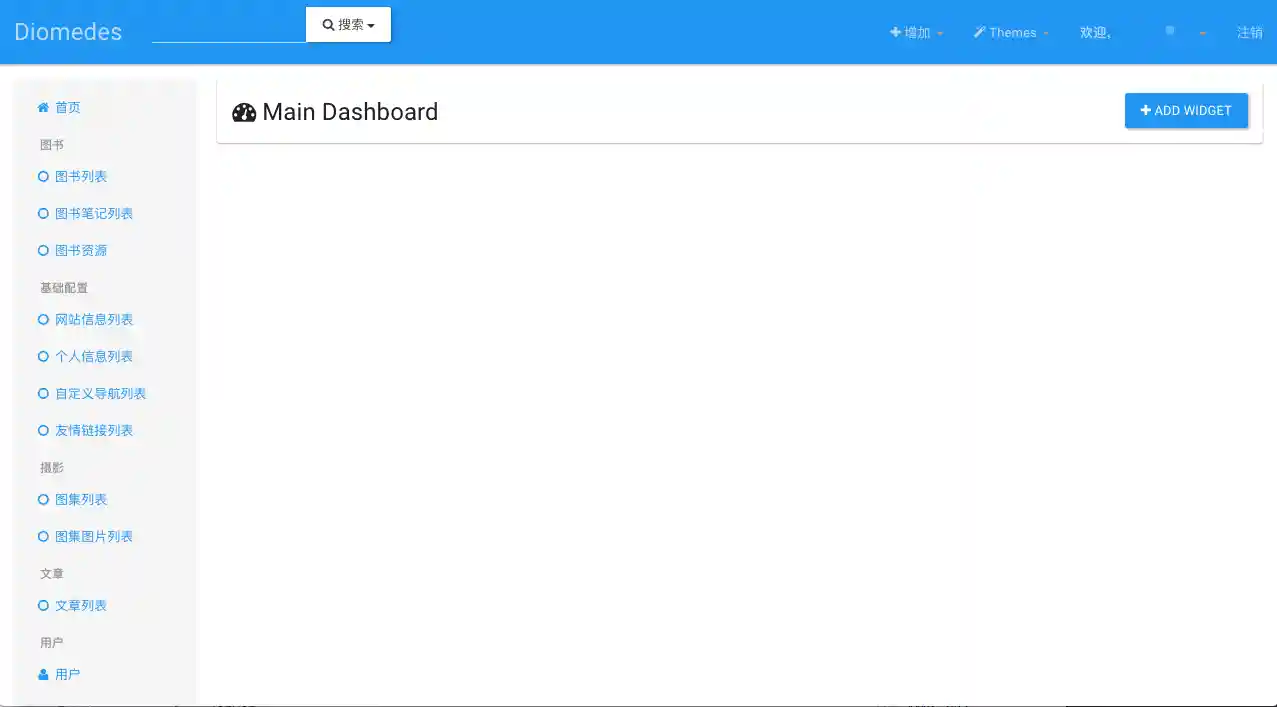
Task: Click the circle bullet icon beside 图书列表
Action: (x=43, y=176)
